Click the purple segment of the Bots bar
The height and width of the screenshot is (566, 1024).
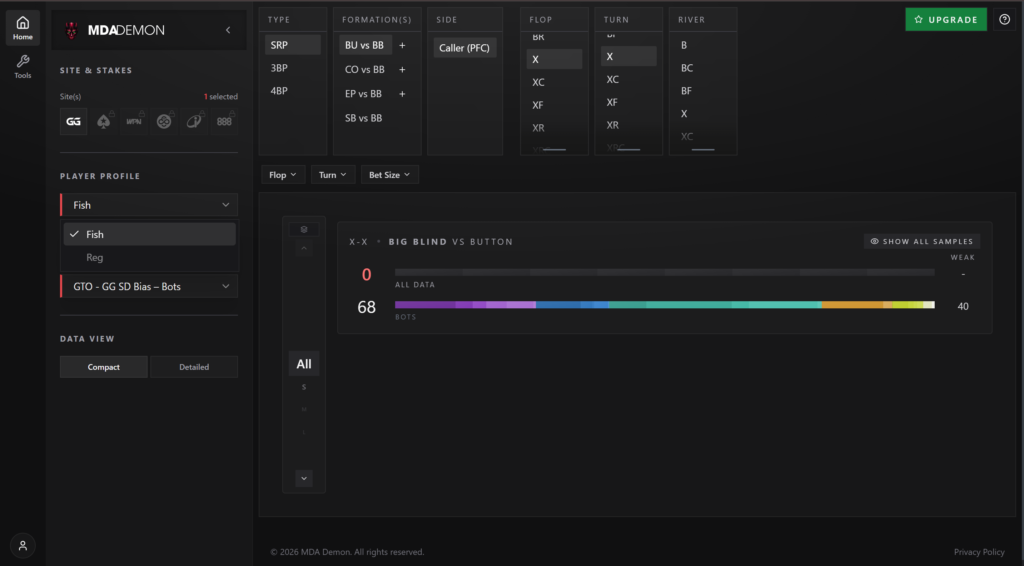(465, 305)
